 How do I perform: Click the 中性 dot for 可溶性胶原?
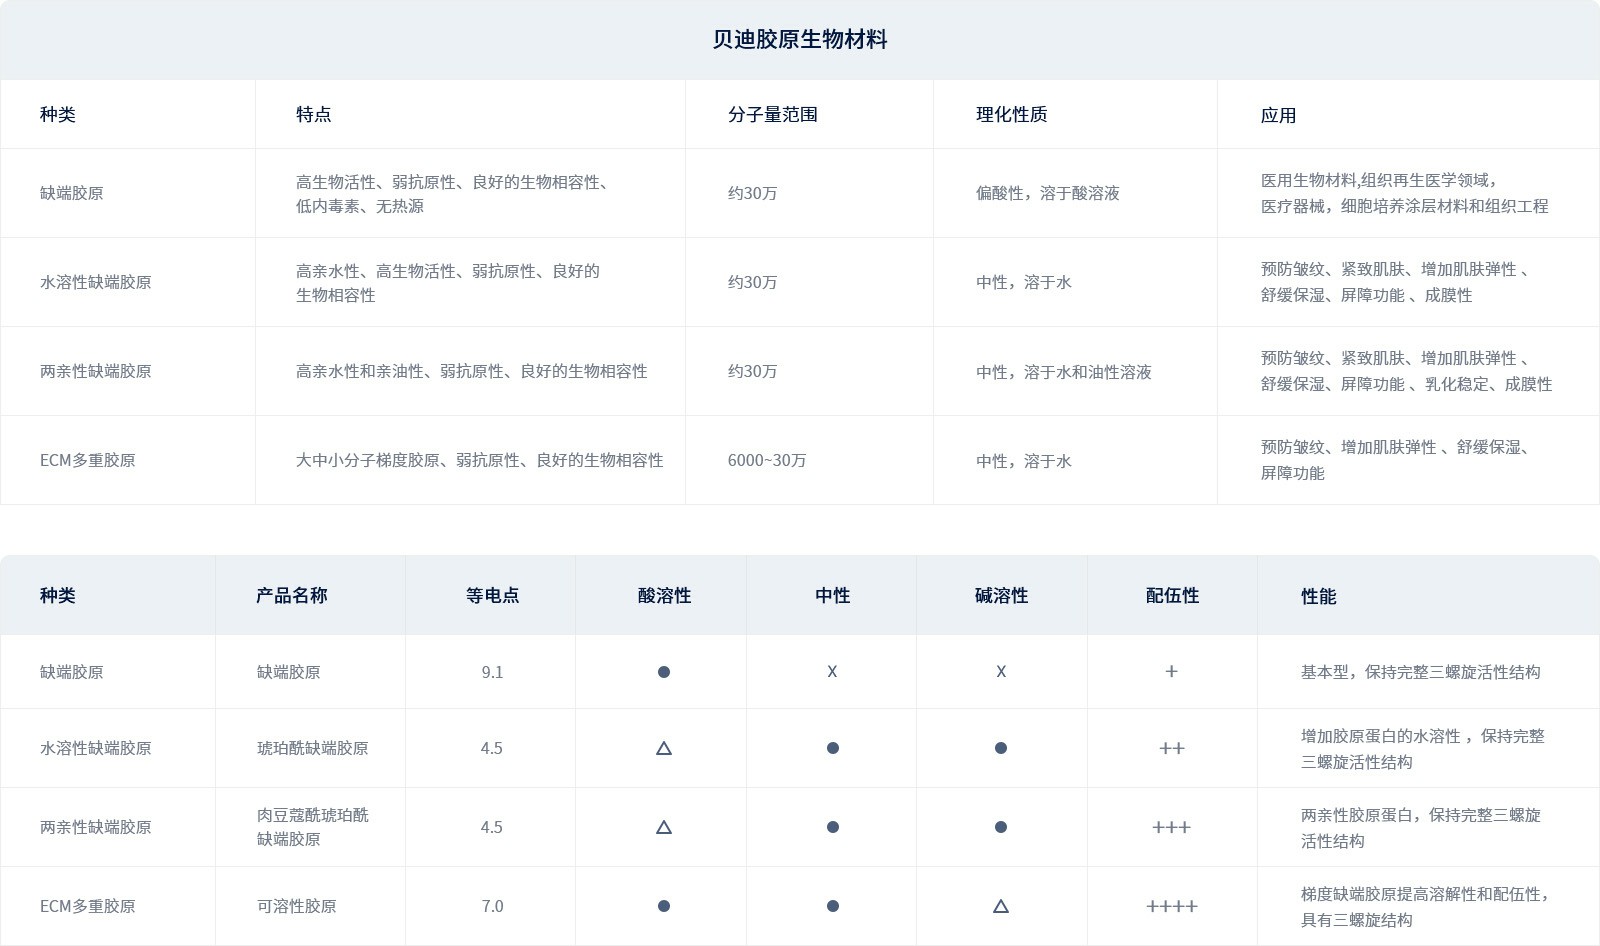click(832, 906)
